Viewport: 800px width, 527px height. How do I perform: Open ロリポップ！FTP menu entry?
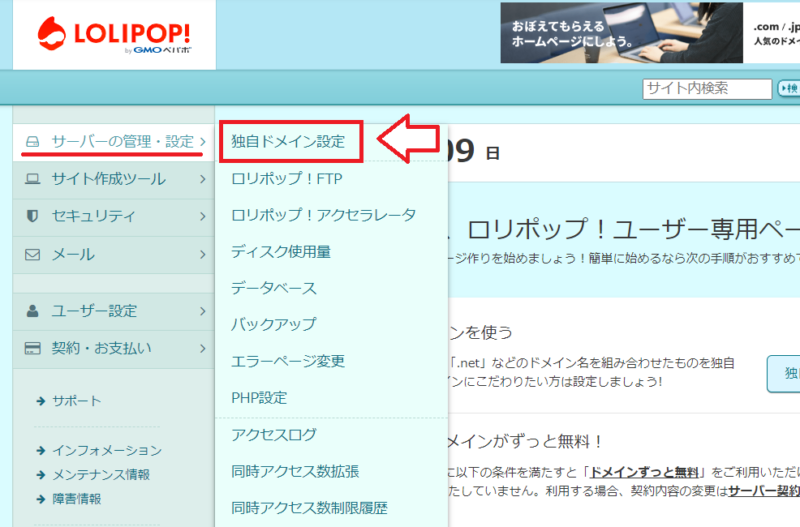[286, 179]
